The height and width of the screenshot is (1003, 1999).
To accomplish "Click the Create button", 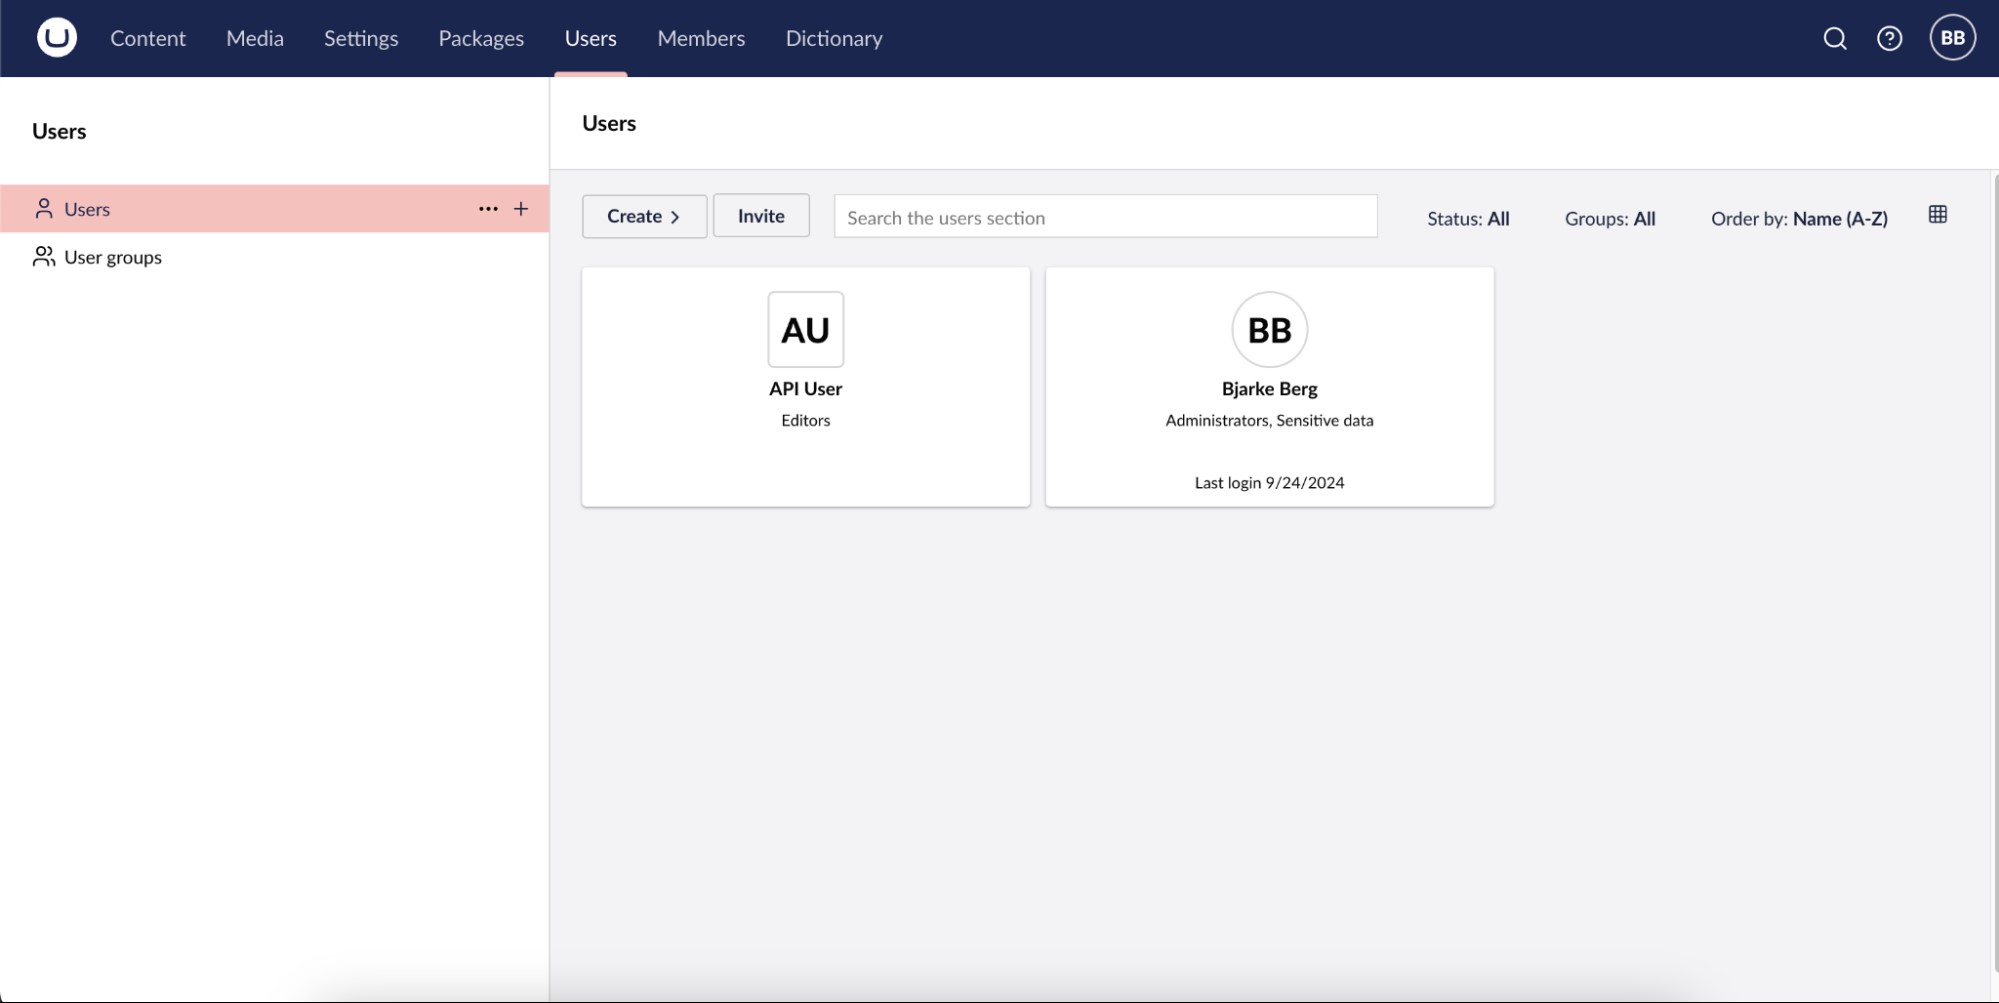I will (643, 215).
